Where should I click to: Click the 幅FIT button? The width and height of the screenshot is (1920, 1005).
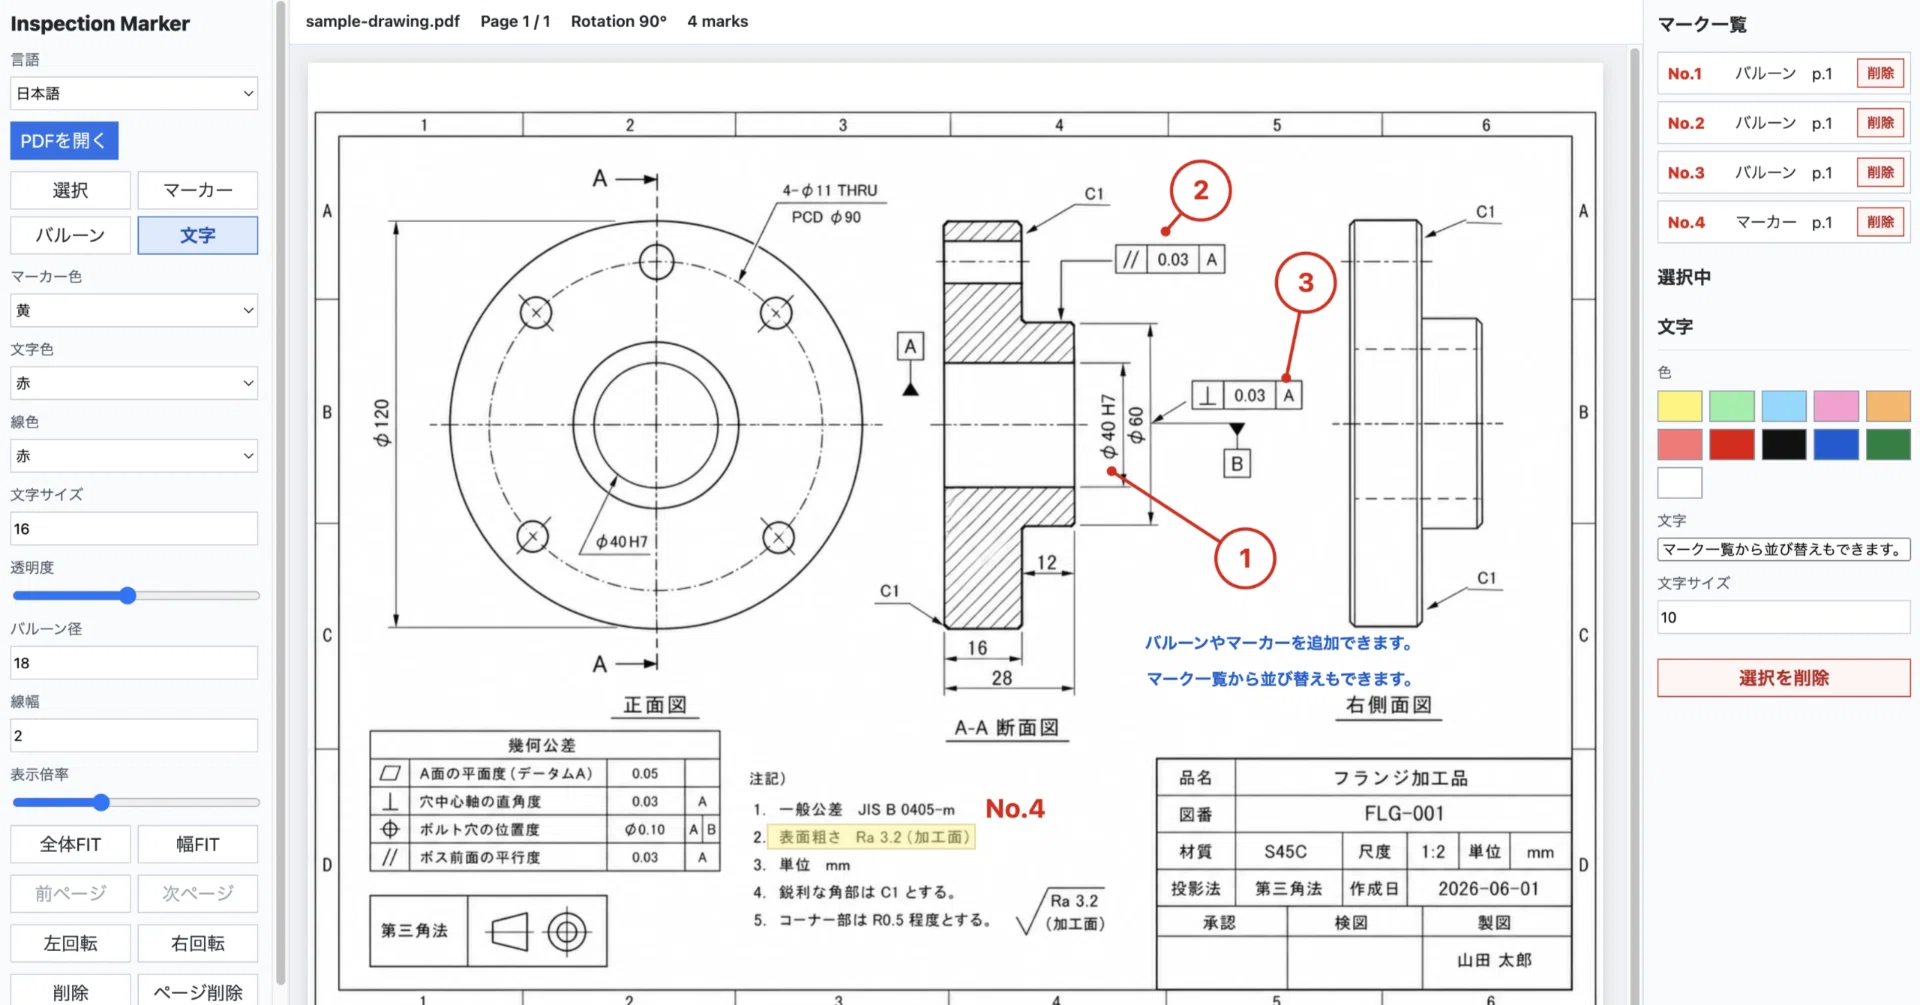197,844
